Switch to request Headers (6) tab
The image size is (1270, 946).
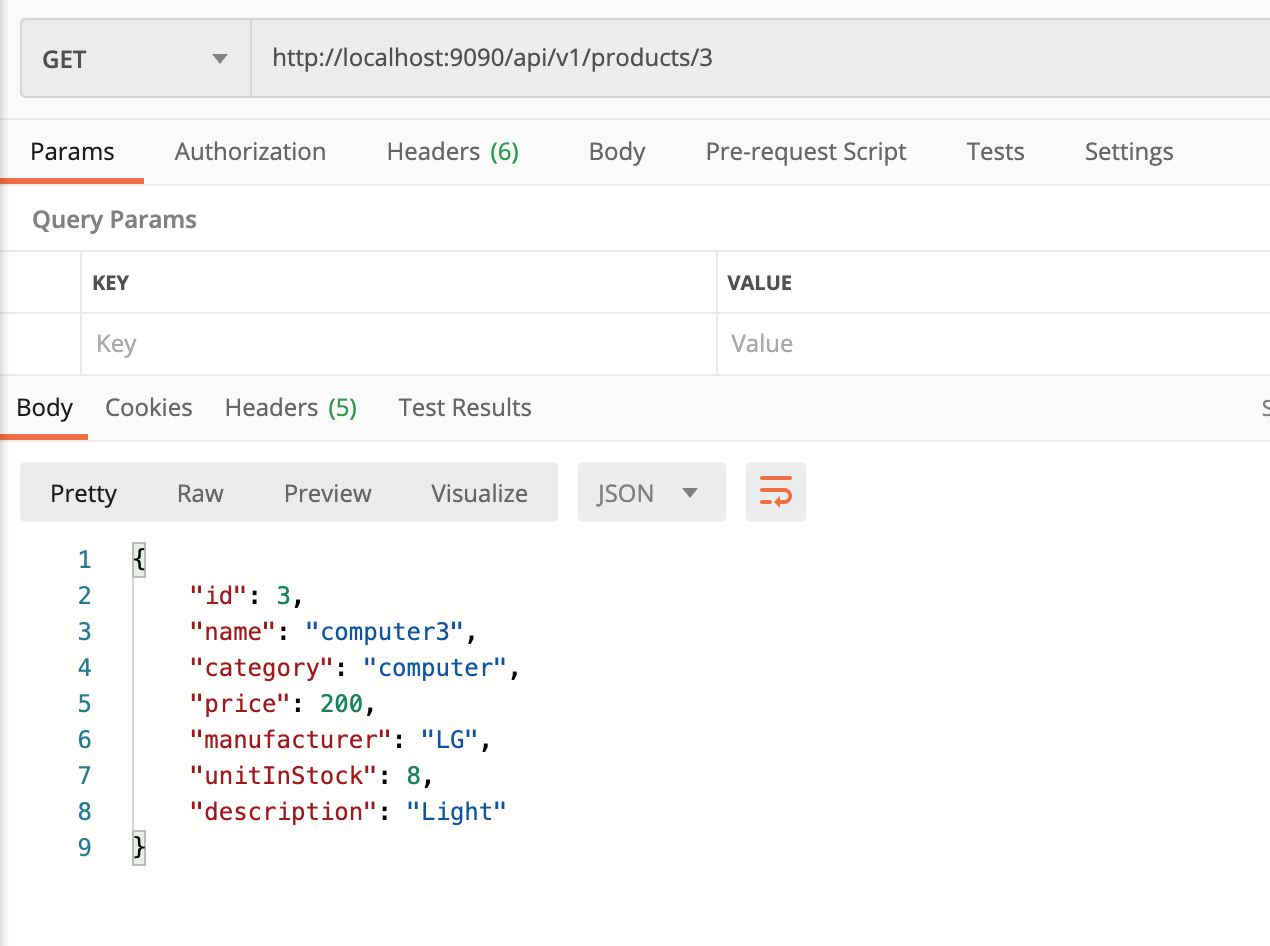click(x=453, y=152)
